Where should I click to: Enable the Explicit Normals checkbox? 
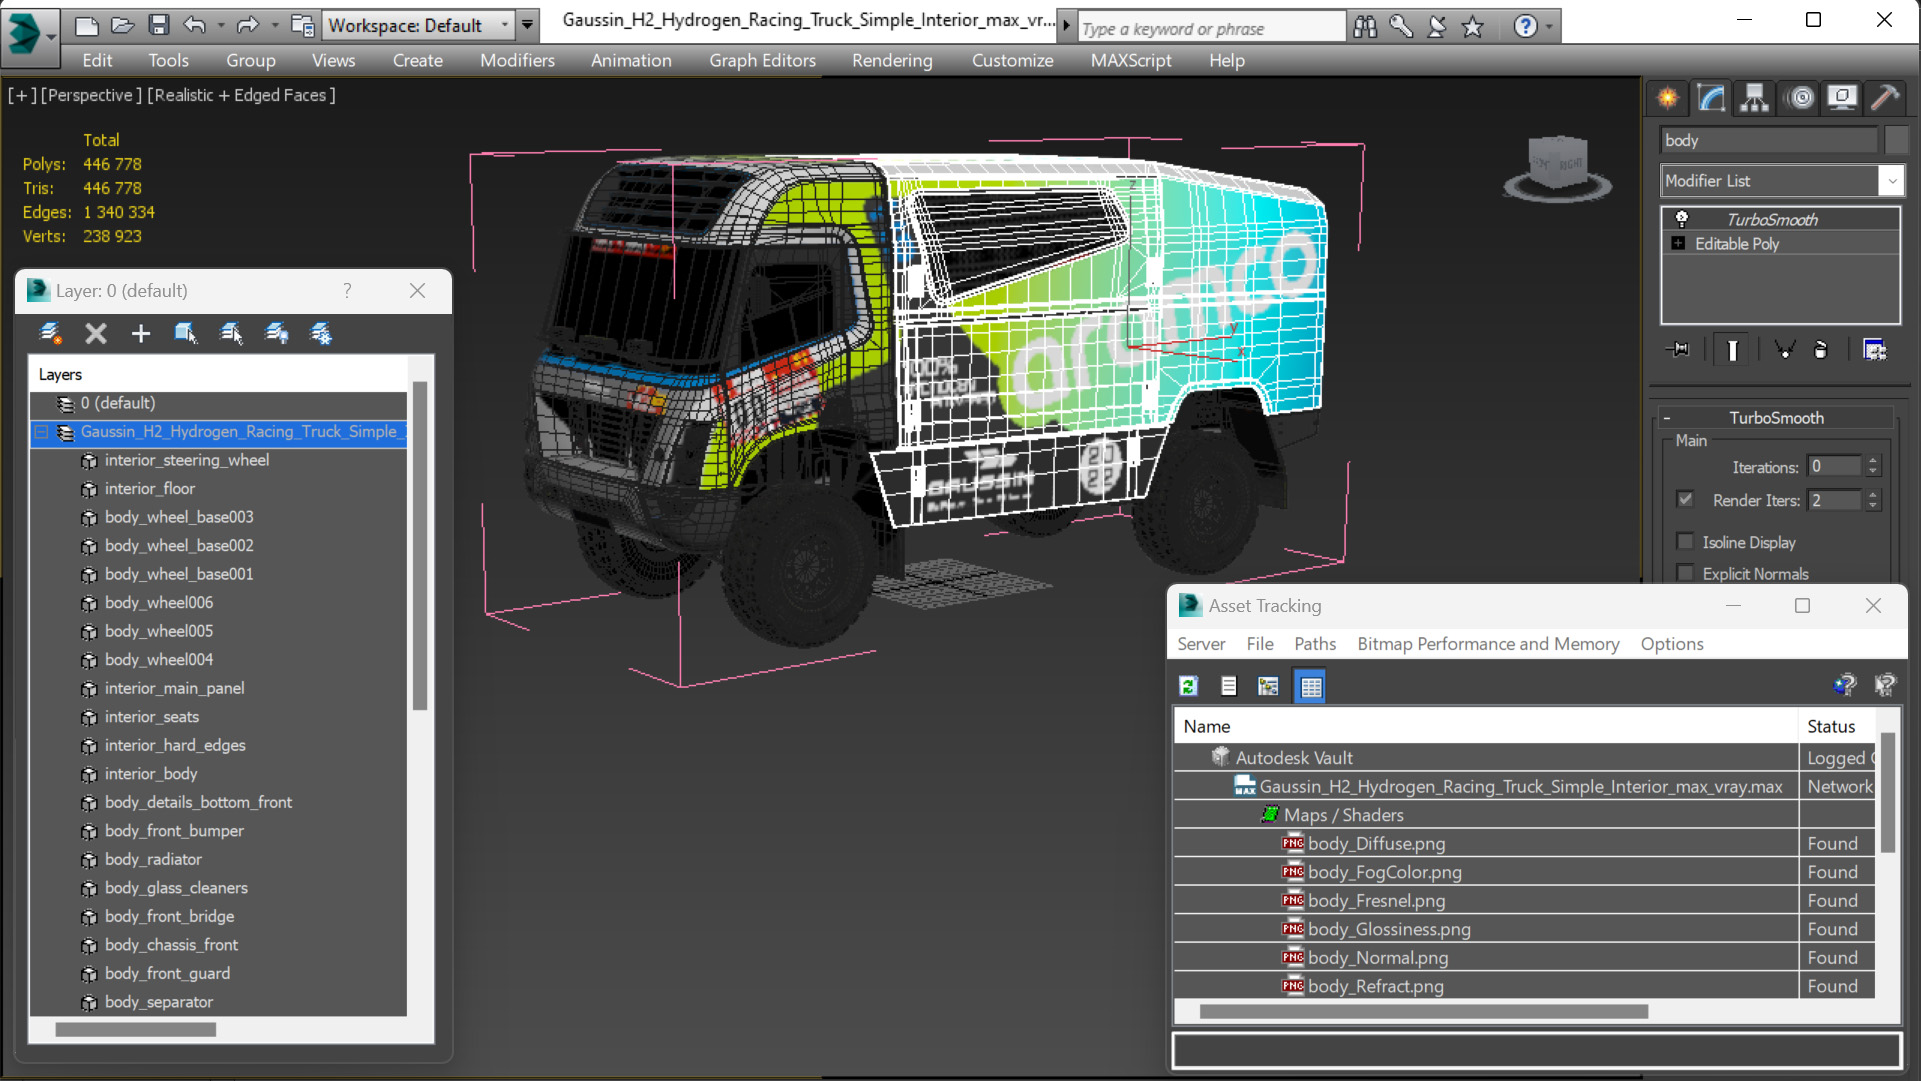tap(1686, 573)
